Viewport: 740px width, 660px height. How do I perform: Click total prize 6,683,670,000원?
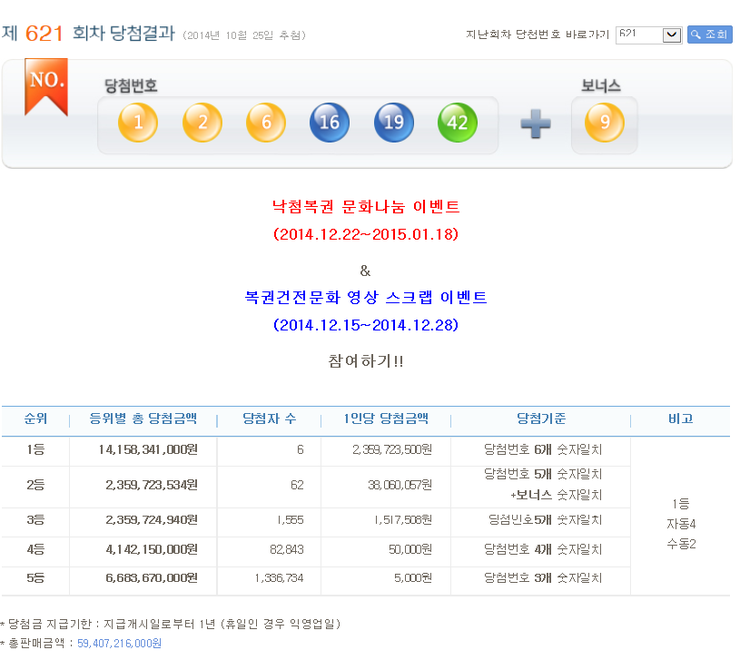click(151, 578)
